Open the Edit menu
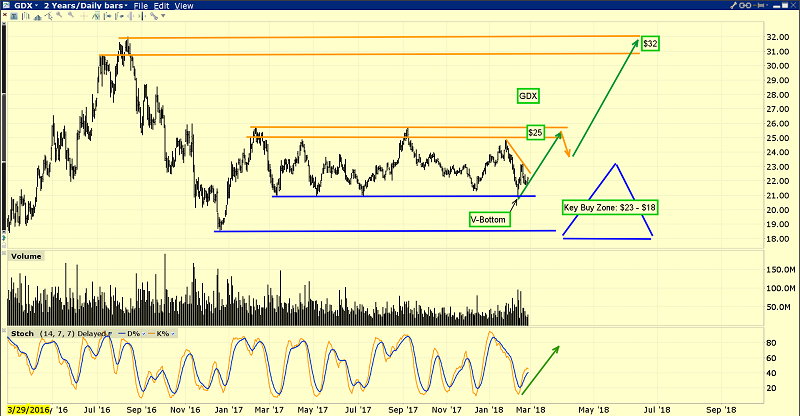The image size is (800, 416). point(161,6)
